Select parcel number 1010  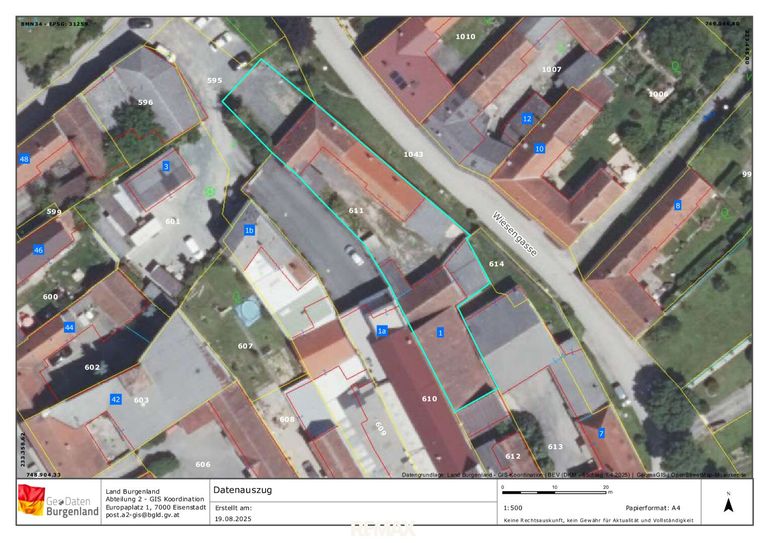(465, 36)
